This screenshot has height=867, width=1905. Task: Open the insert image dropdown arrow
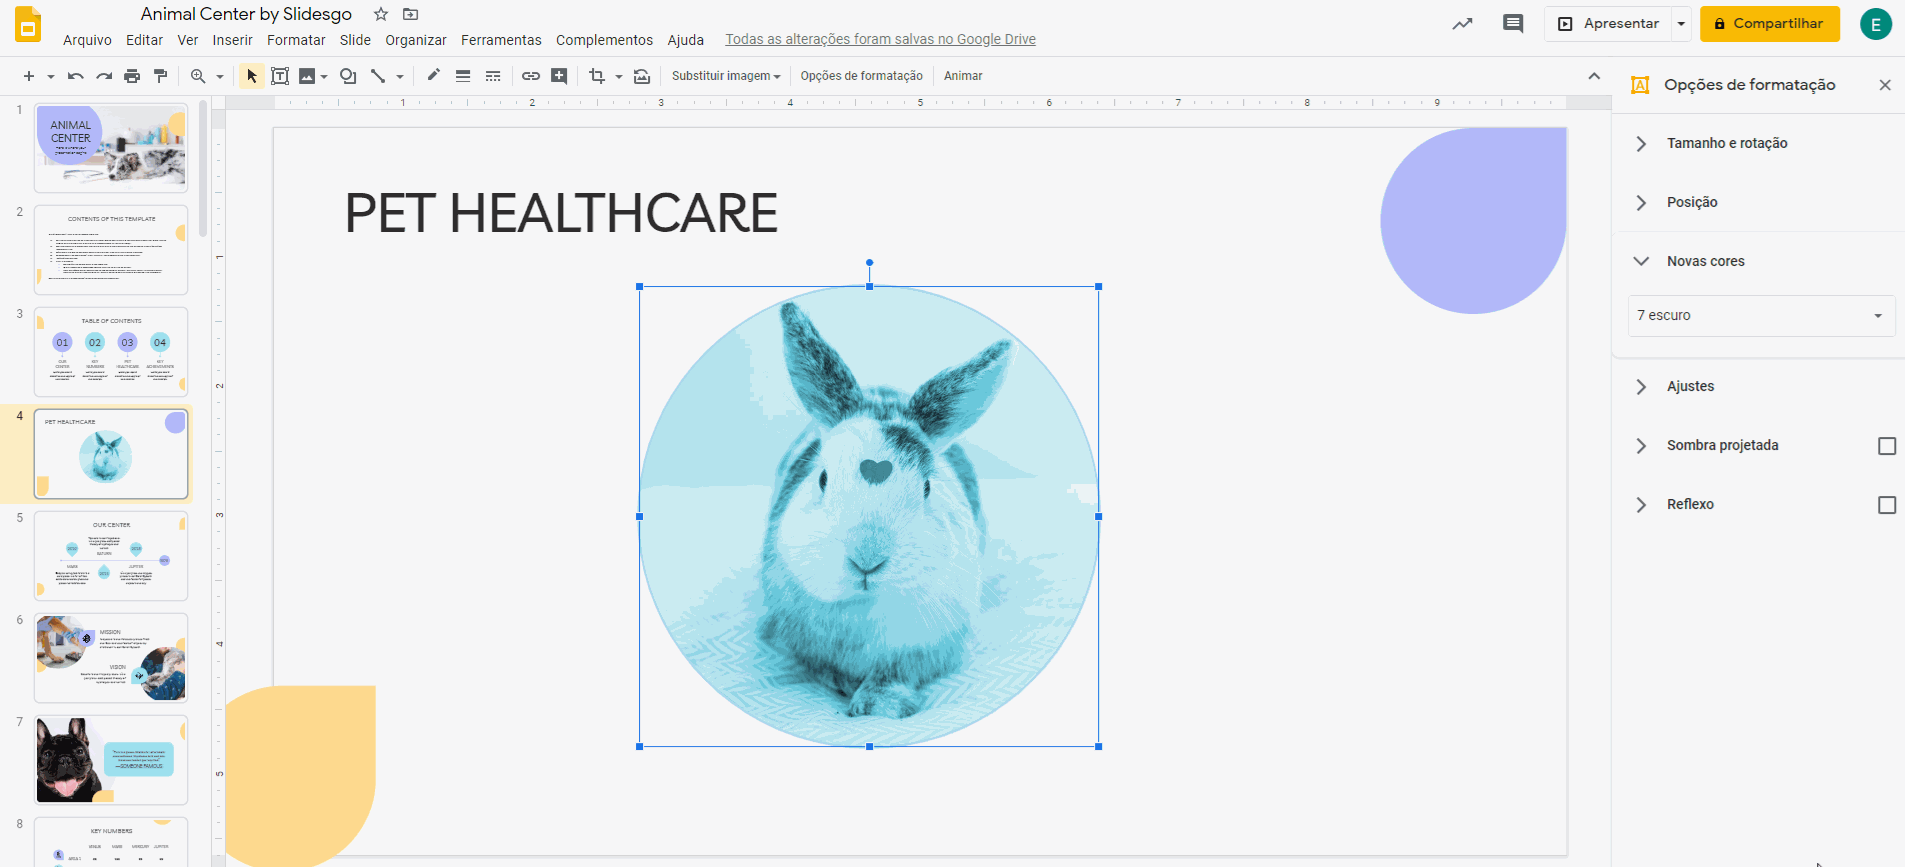(324, 76)
